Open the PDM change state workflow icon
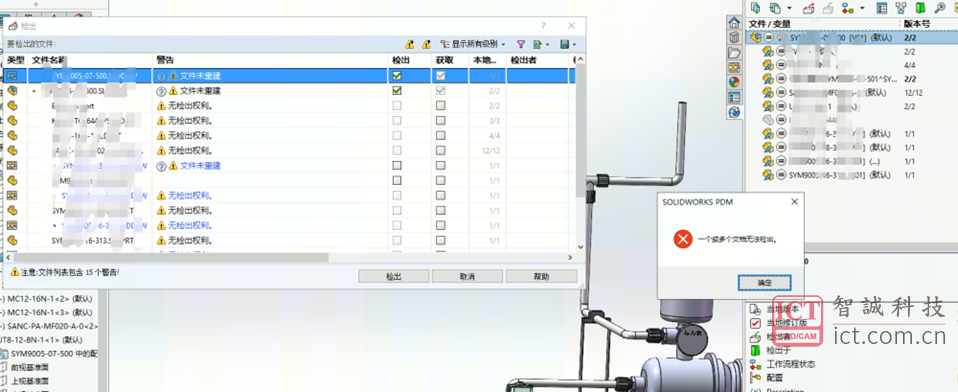 [846, 8]
